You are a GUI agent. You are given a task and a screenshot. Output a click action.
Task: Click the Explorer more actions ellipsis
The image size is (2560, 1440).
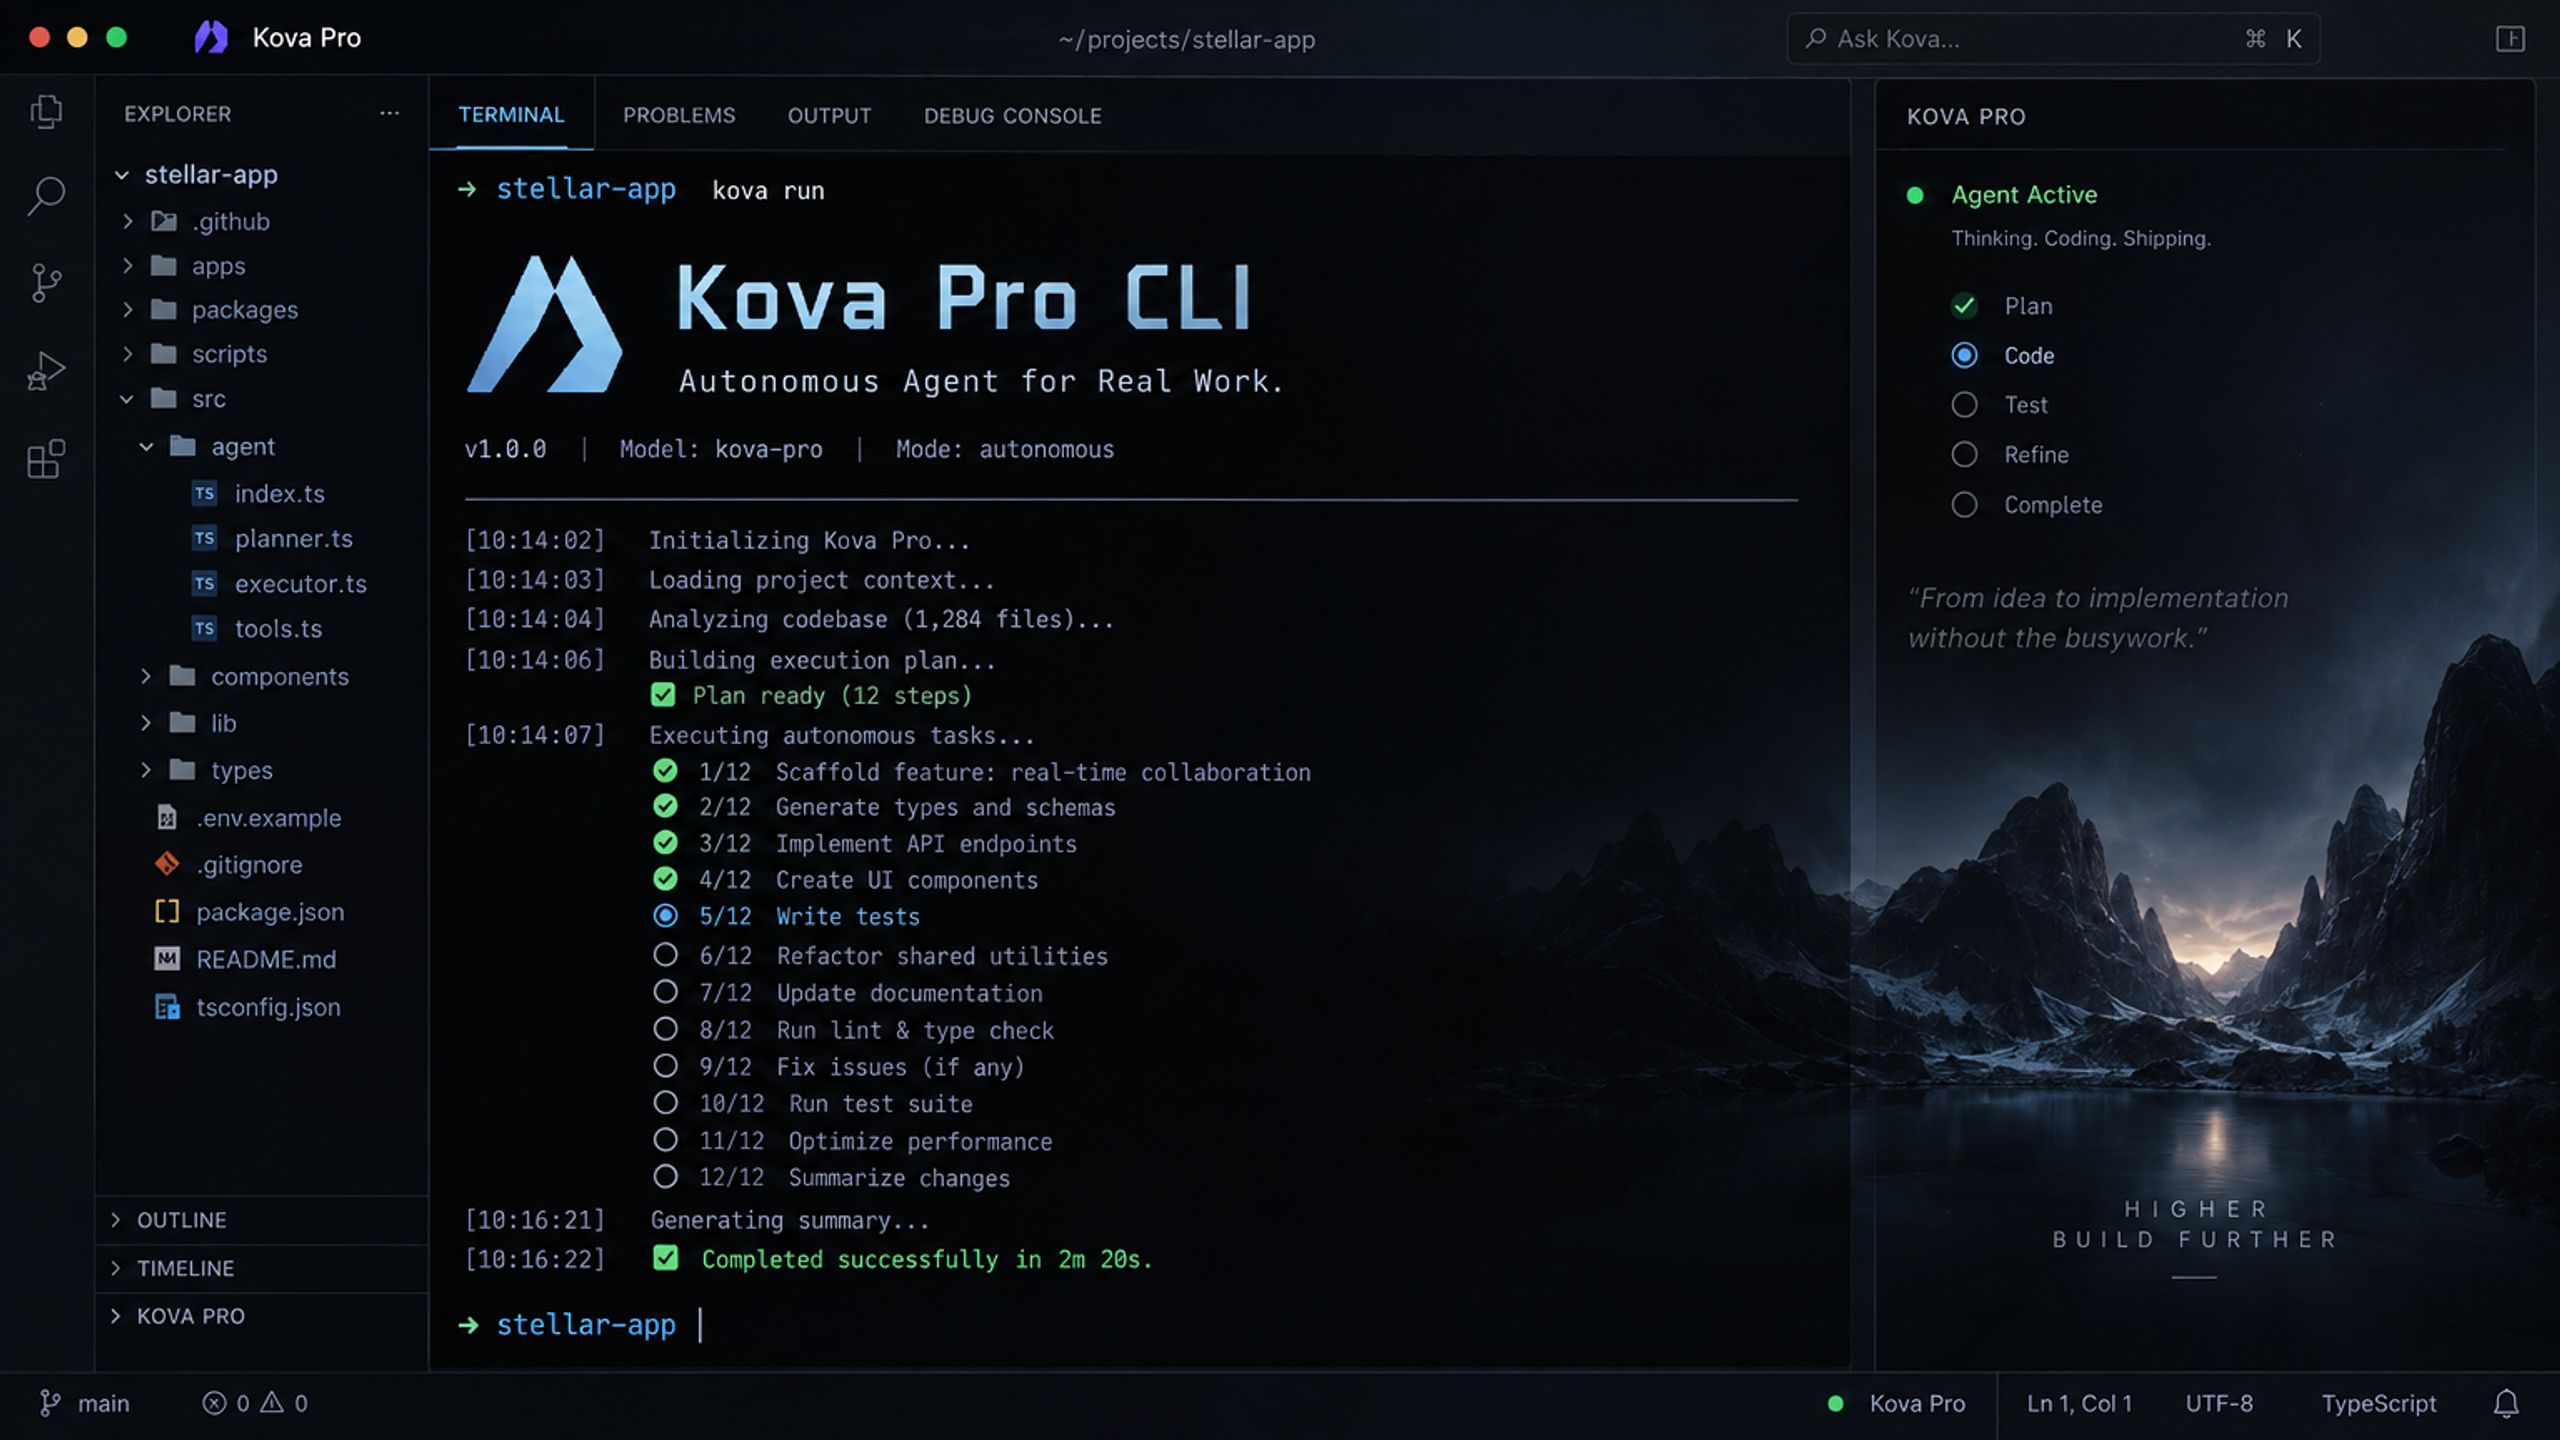pyautogui.click(x=389, y=114)
